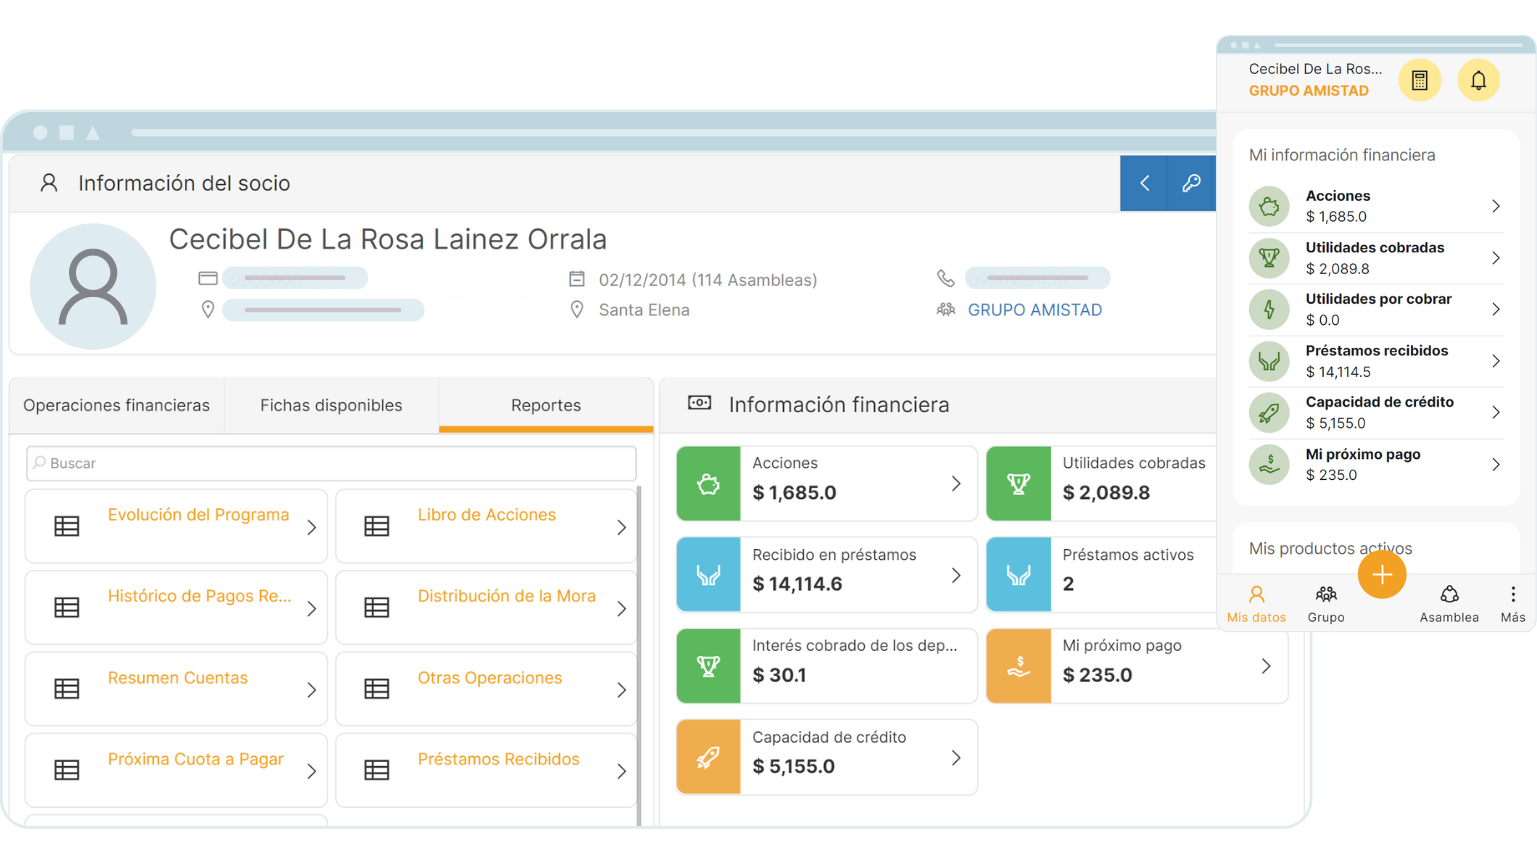The width and height of the screenshot is (1537, 864).
Task: Tap the lightning icon for Utilidades por cobrar
Action: [x=1268, y=309]
